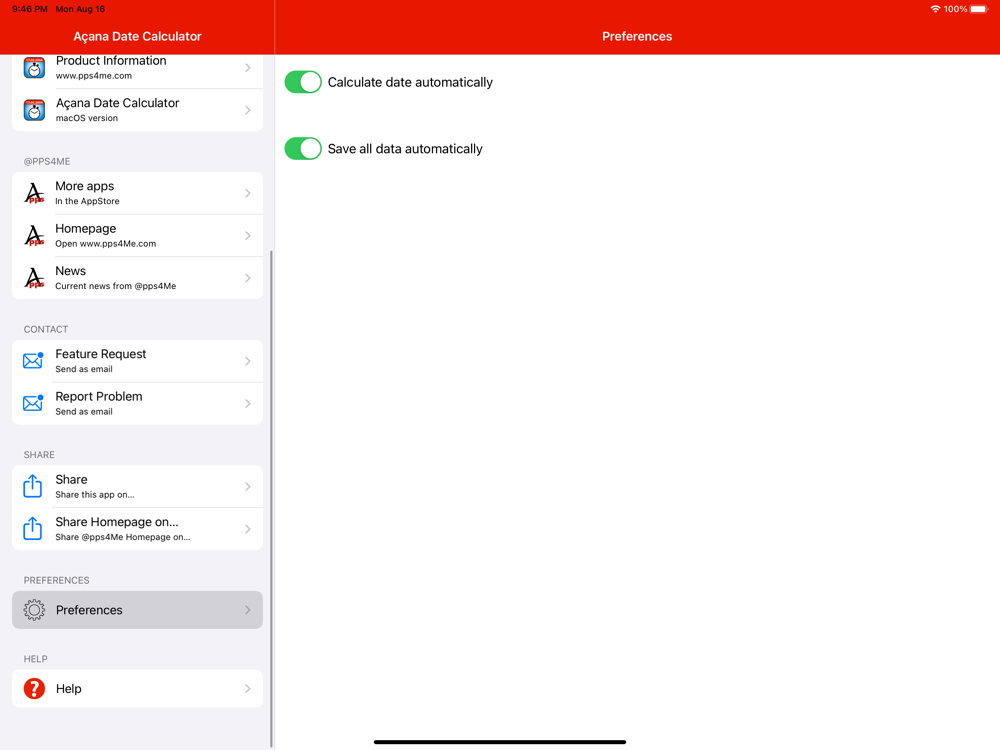The width and height of the screenshot is (1000, 750).
Task: Click the More apps PPS logo icon
Action: [34, 193]
